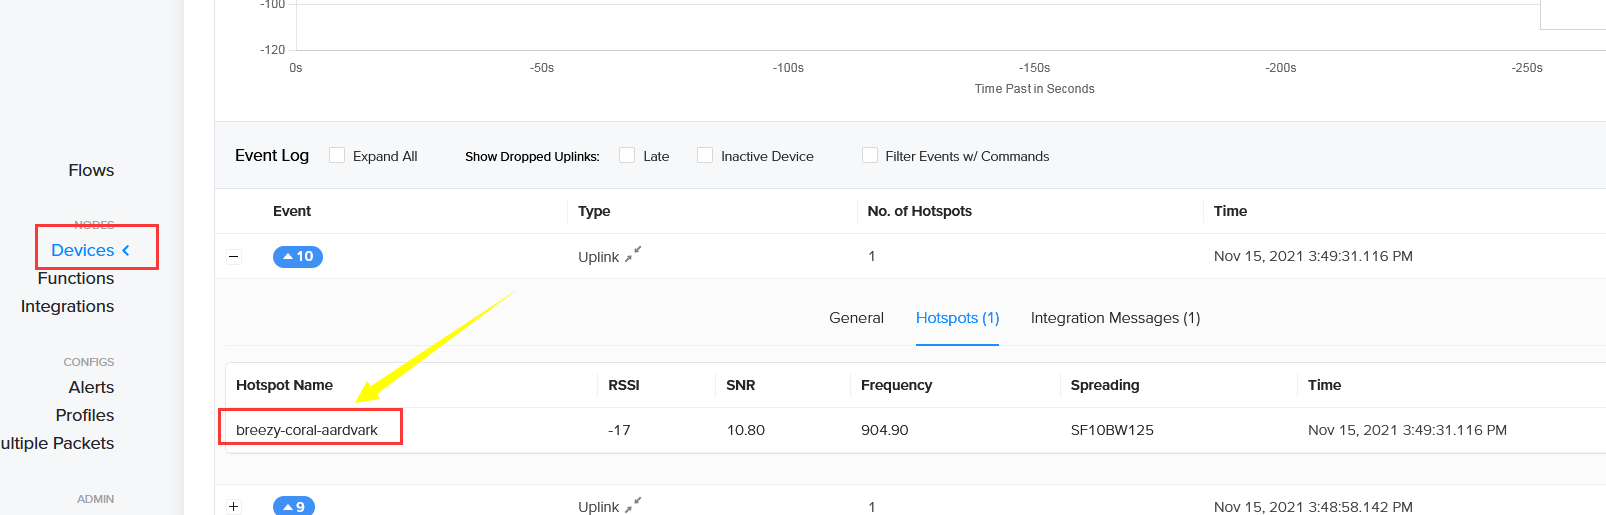Click the blue uplink 10 frame badge
Screen dimensions: 1606x515
298,257
